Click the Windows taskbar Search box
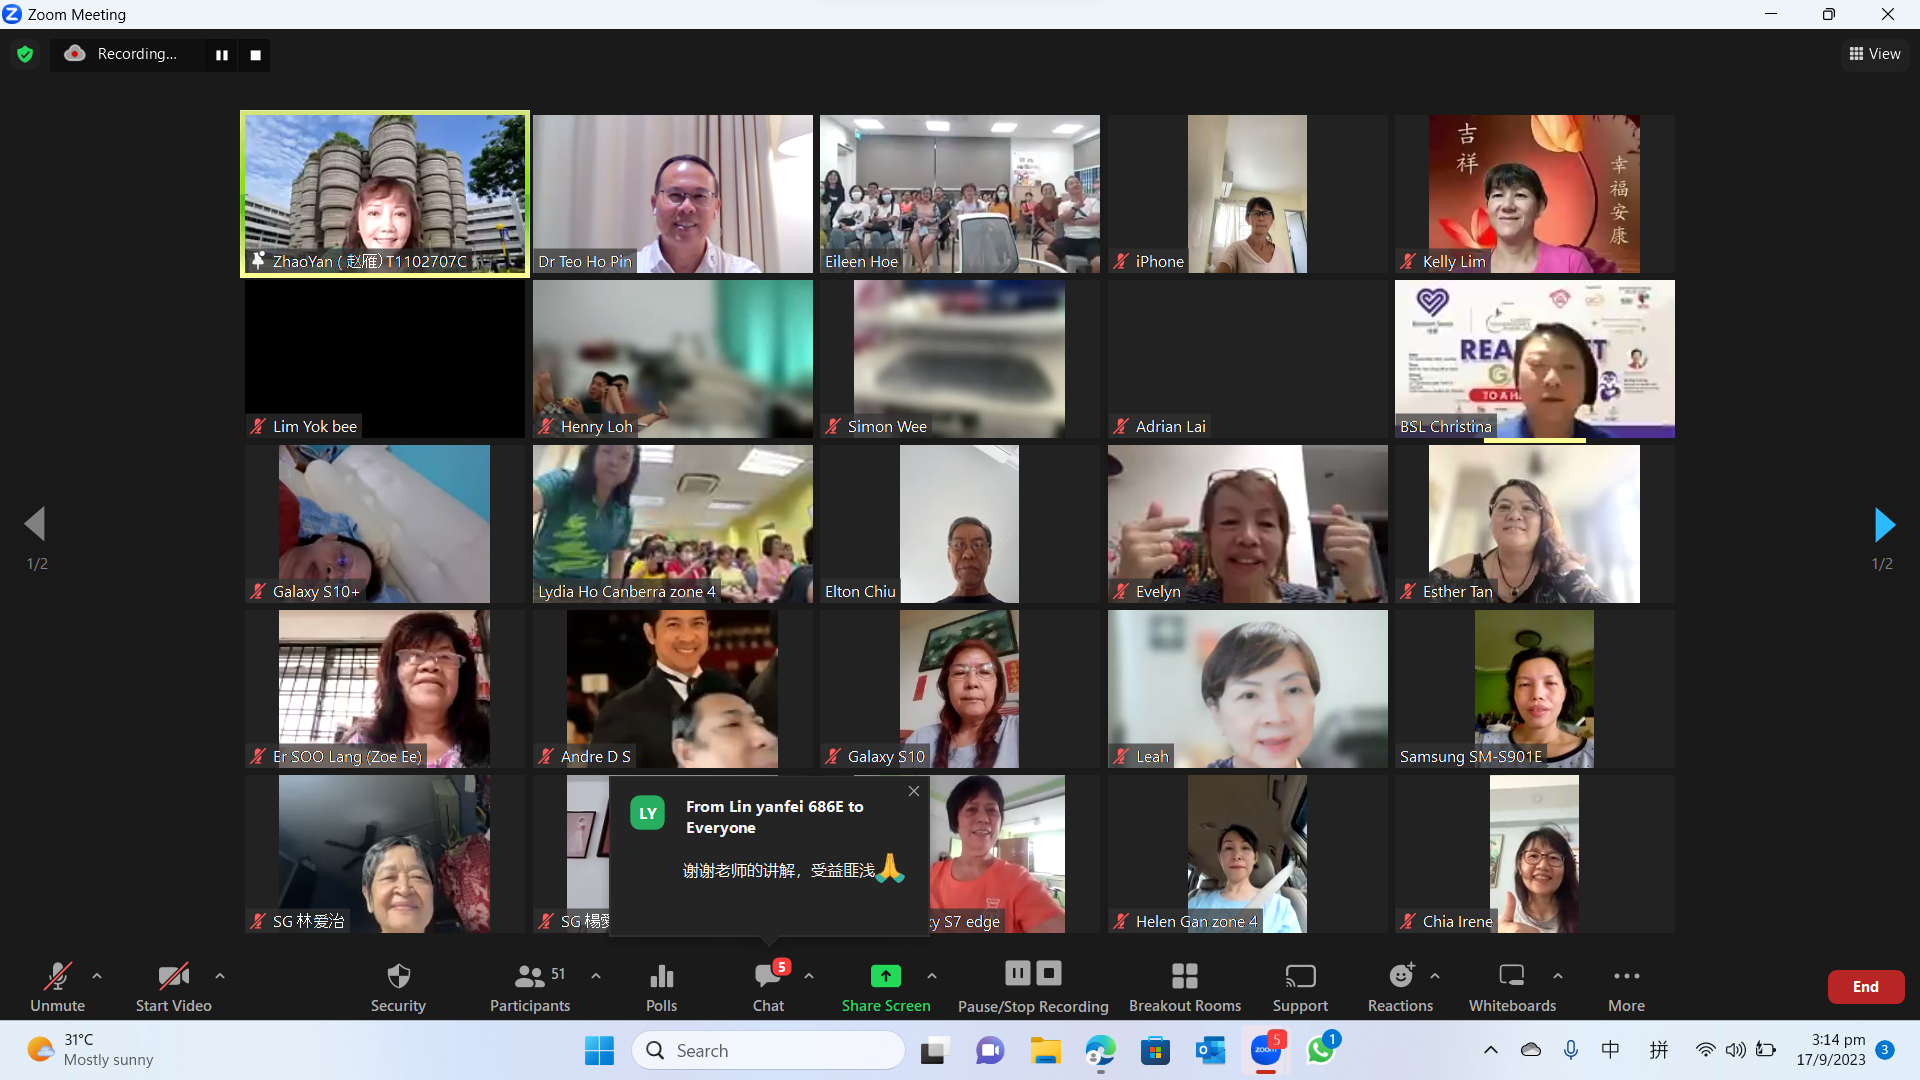 click(768, 1050)
